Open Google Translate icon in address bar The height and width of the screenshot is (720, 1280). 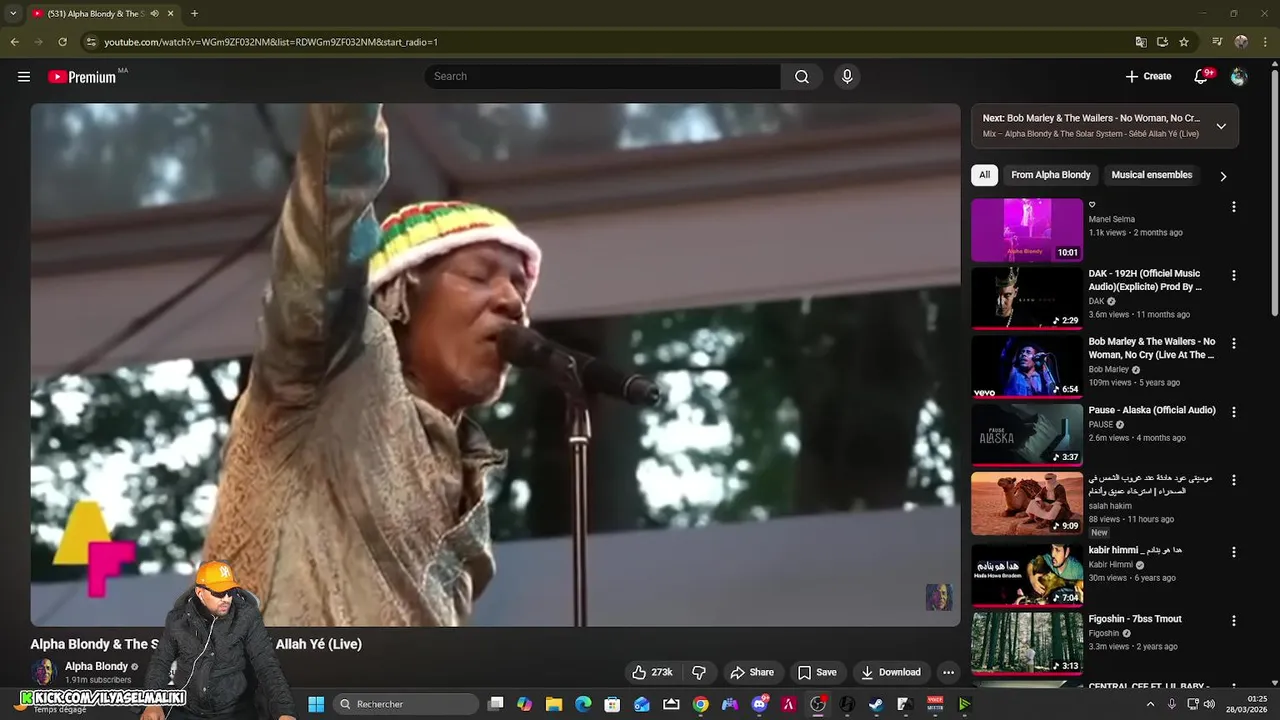[x=1141, y=42]
